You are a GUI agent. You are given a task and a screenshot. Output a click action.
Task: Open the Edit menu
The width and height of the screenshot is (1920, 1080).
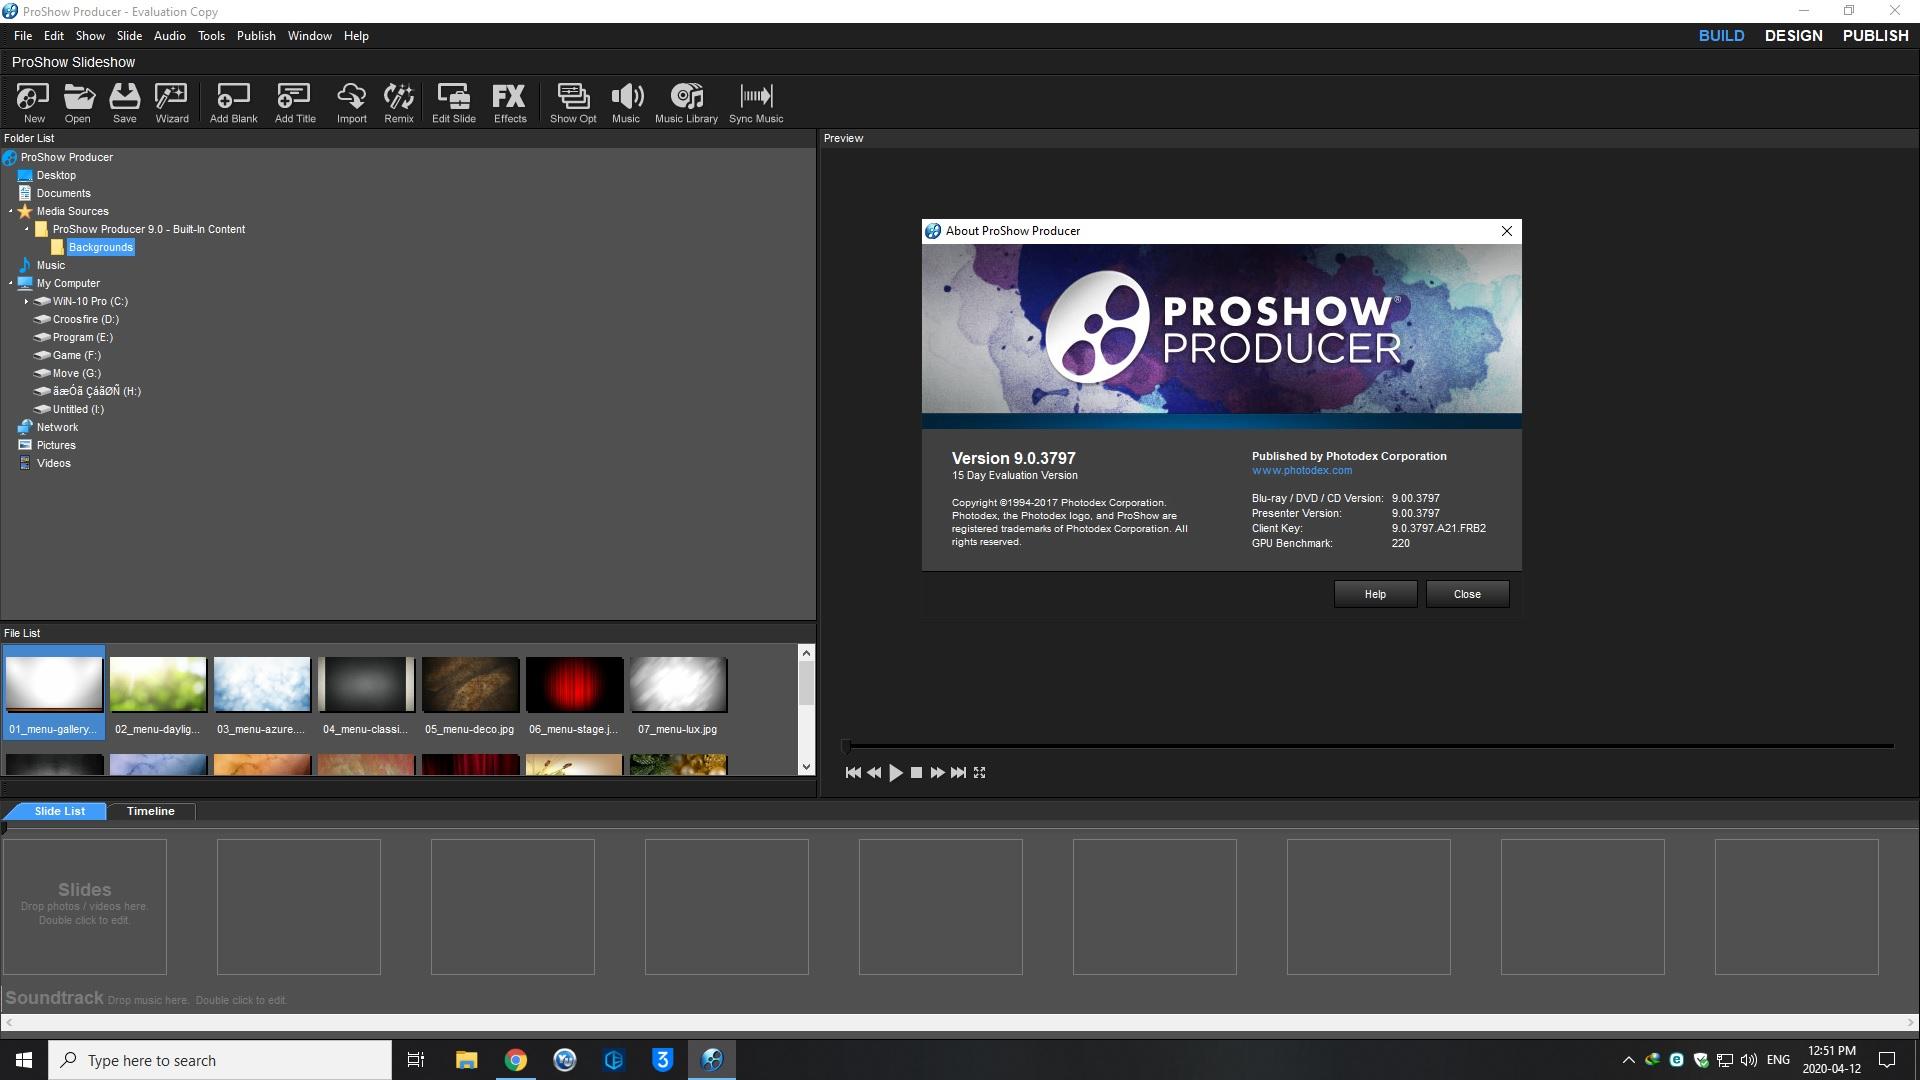[x=54, y=36]
